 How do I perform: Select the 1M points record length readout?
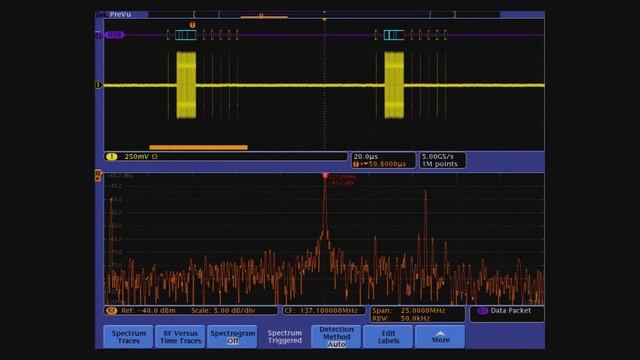pos(440,164)
